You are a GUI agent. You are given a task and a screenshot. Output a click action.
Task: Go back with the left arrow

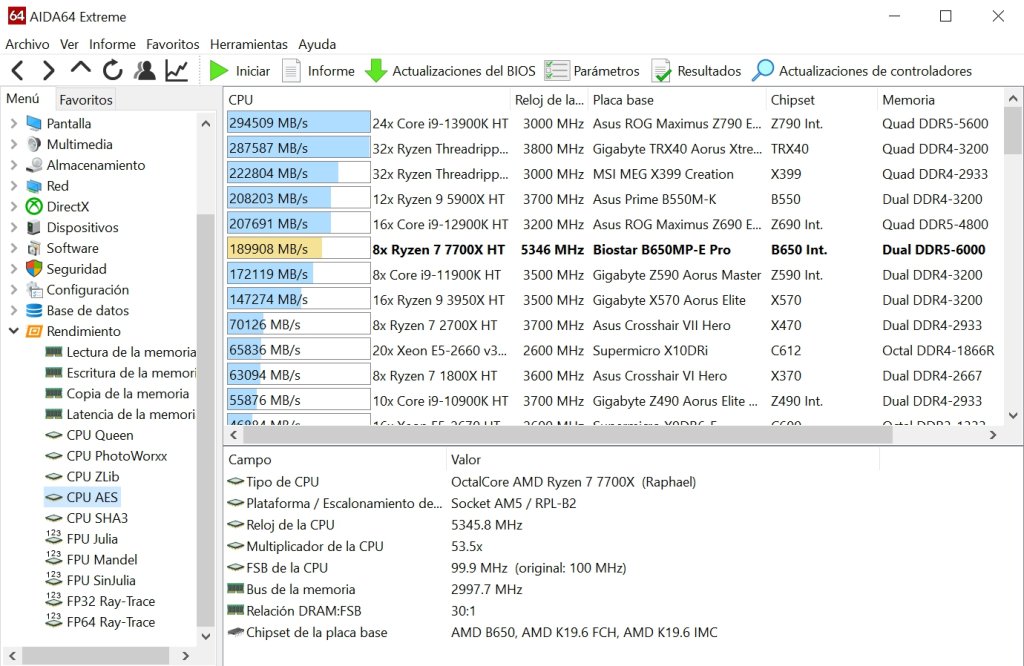[x=18, y=71]
